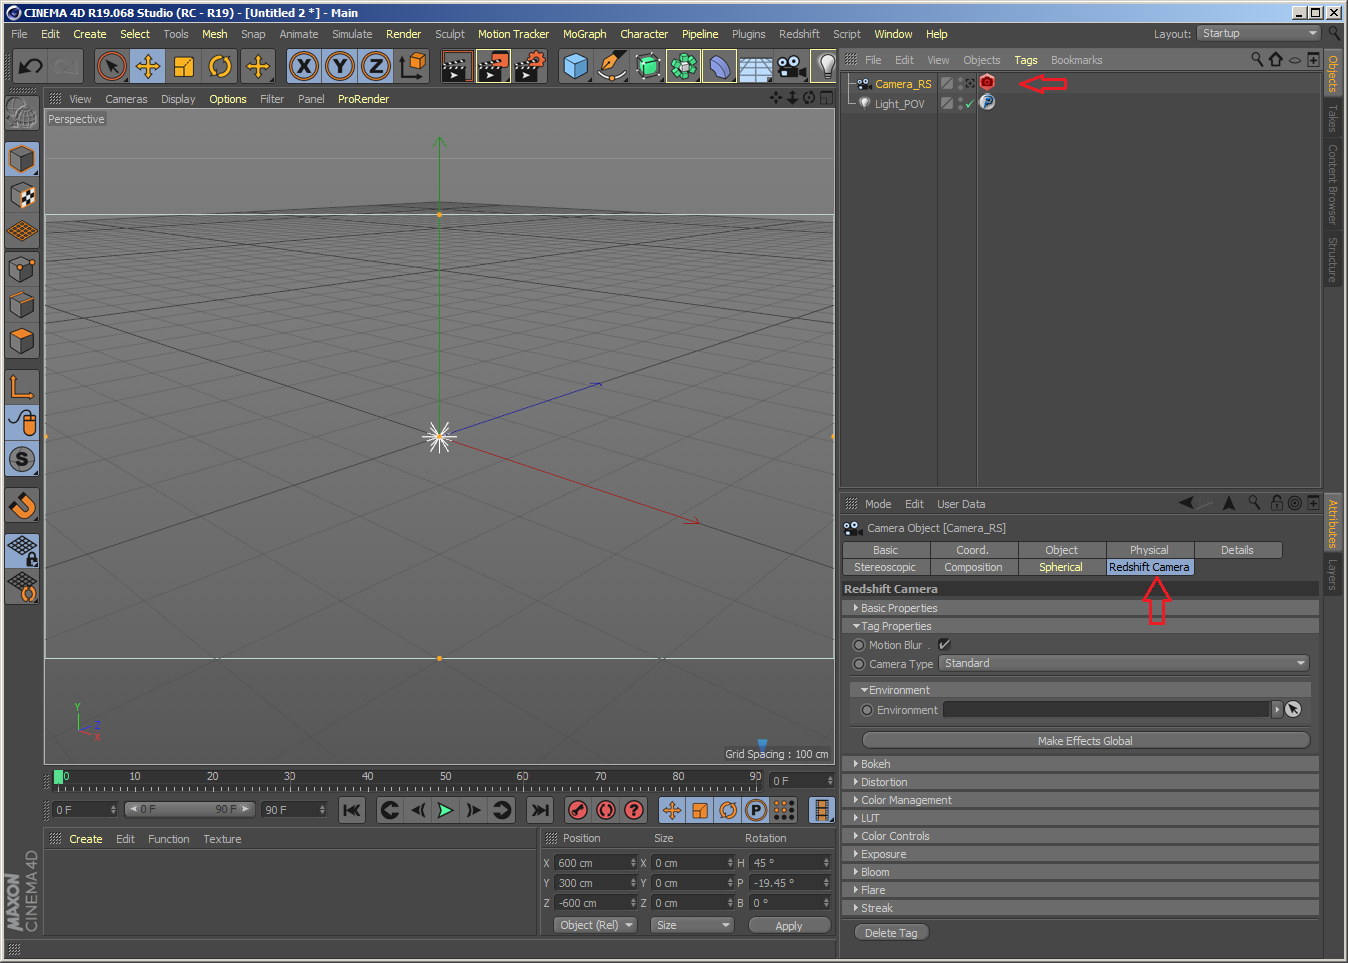Open the viewport Cameras menu

tap(126, 99)
